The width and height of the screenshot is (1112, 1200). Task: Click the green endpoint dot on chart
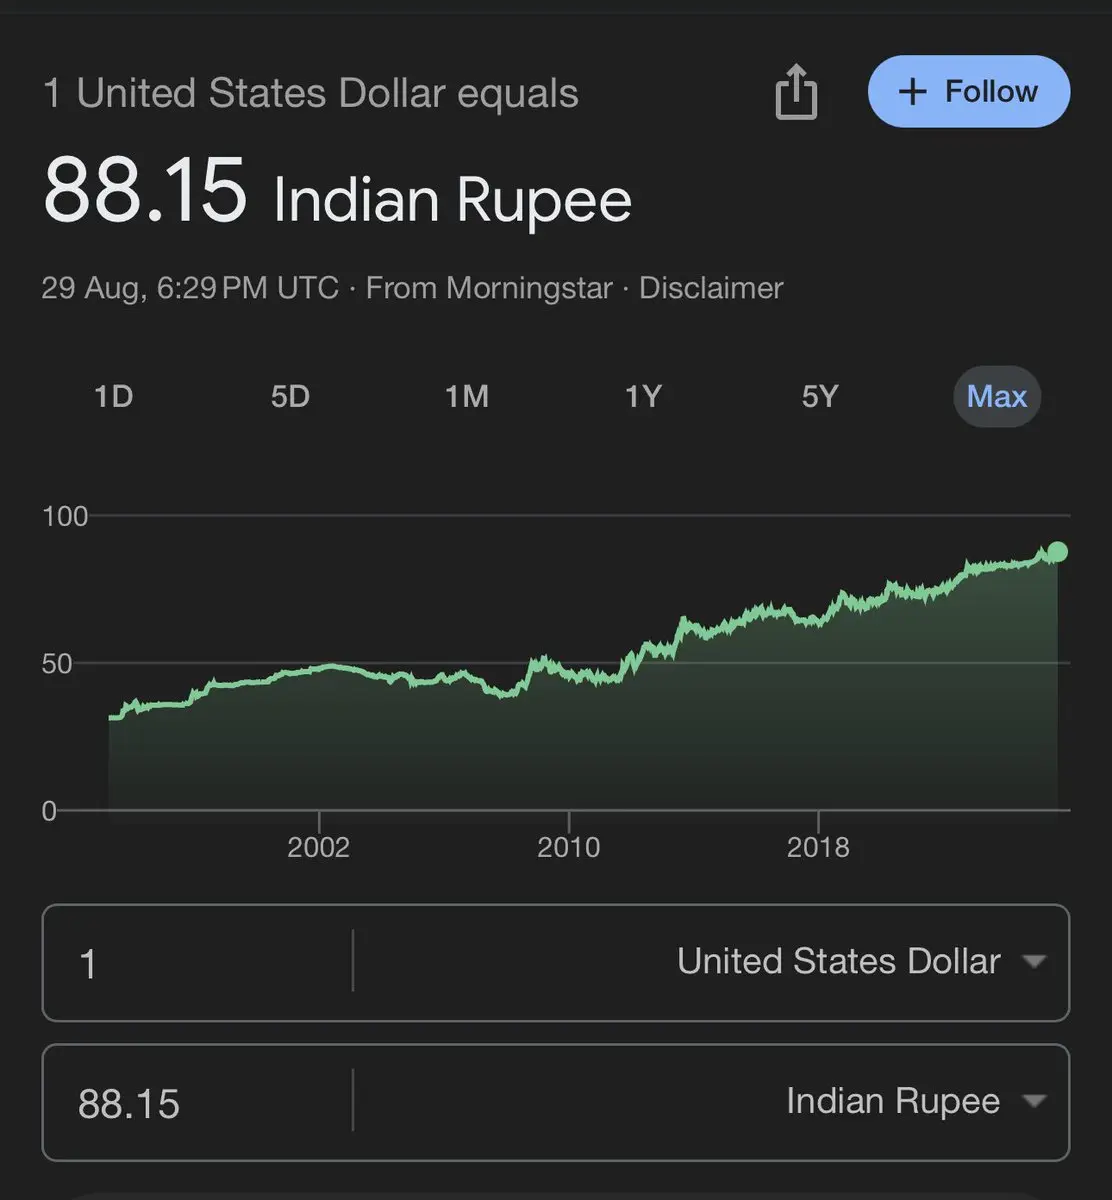click(x=1057, y=552)
